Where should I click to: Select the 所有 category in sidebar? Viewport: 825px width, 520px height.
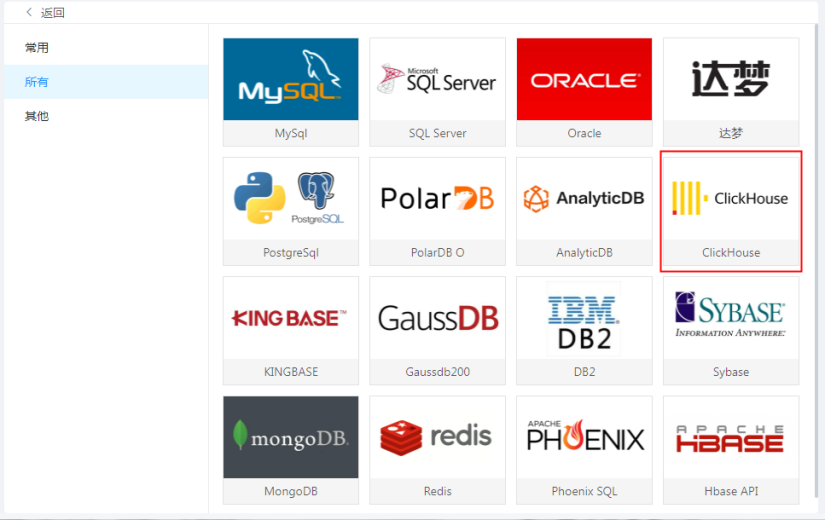[37, 82]
